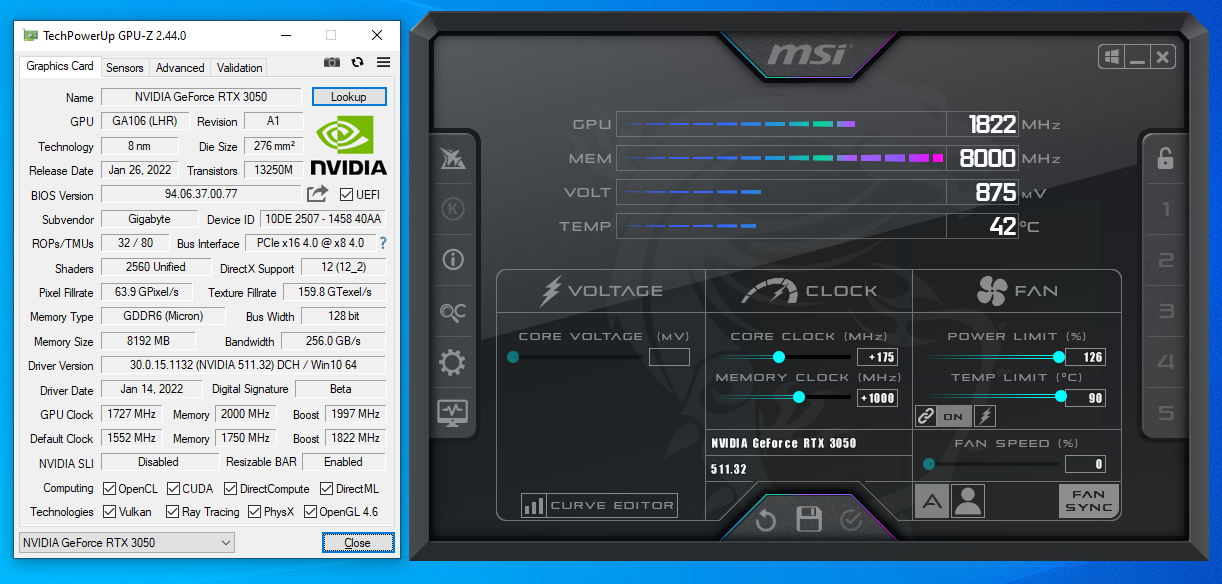Screen dimensions: 1222x584
Task: Switch to the Sensors tab
Action: pos(125,68)
